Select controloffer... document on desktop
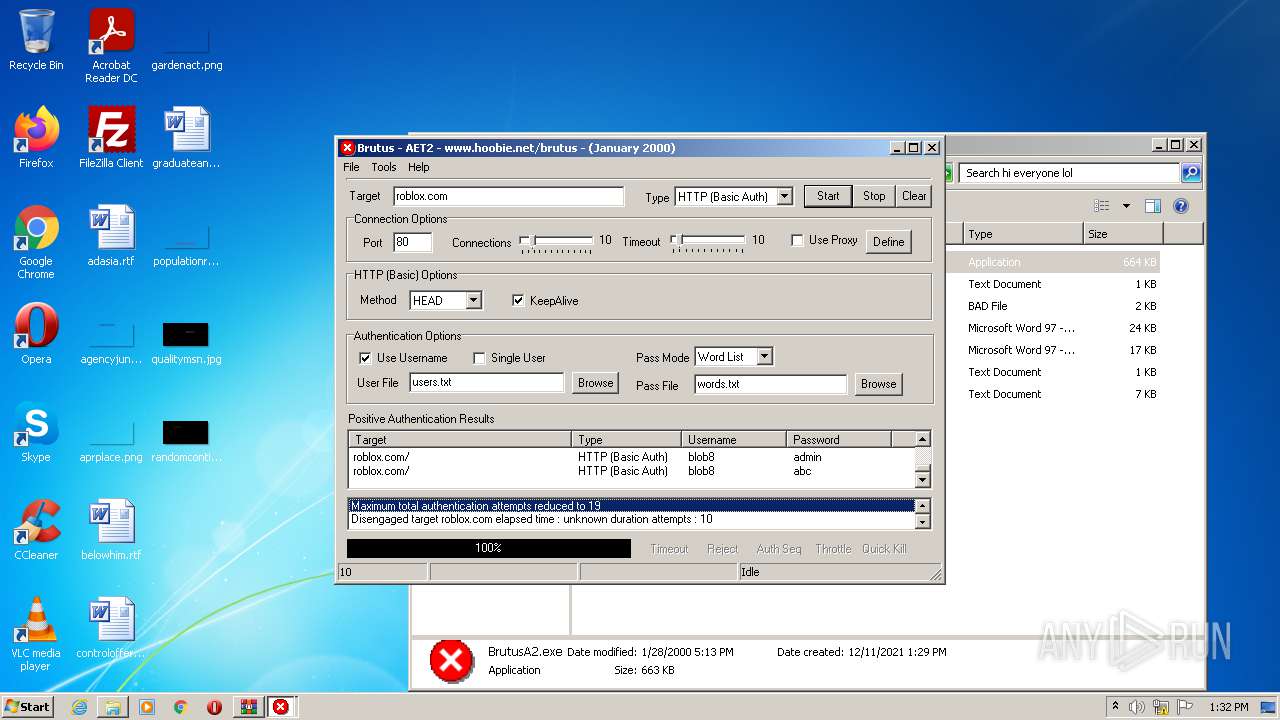 111,628
